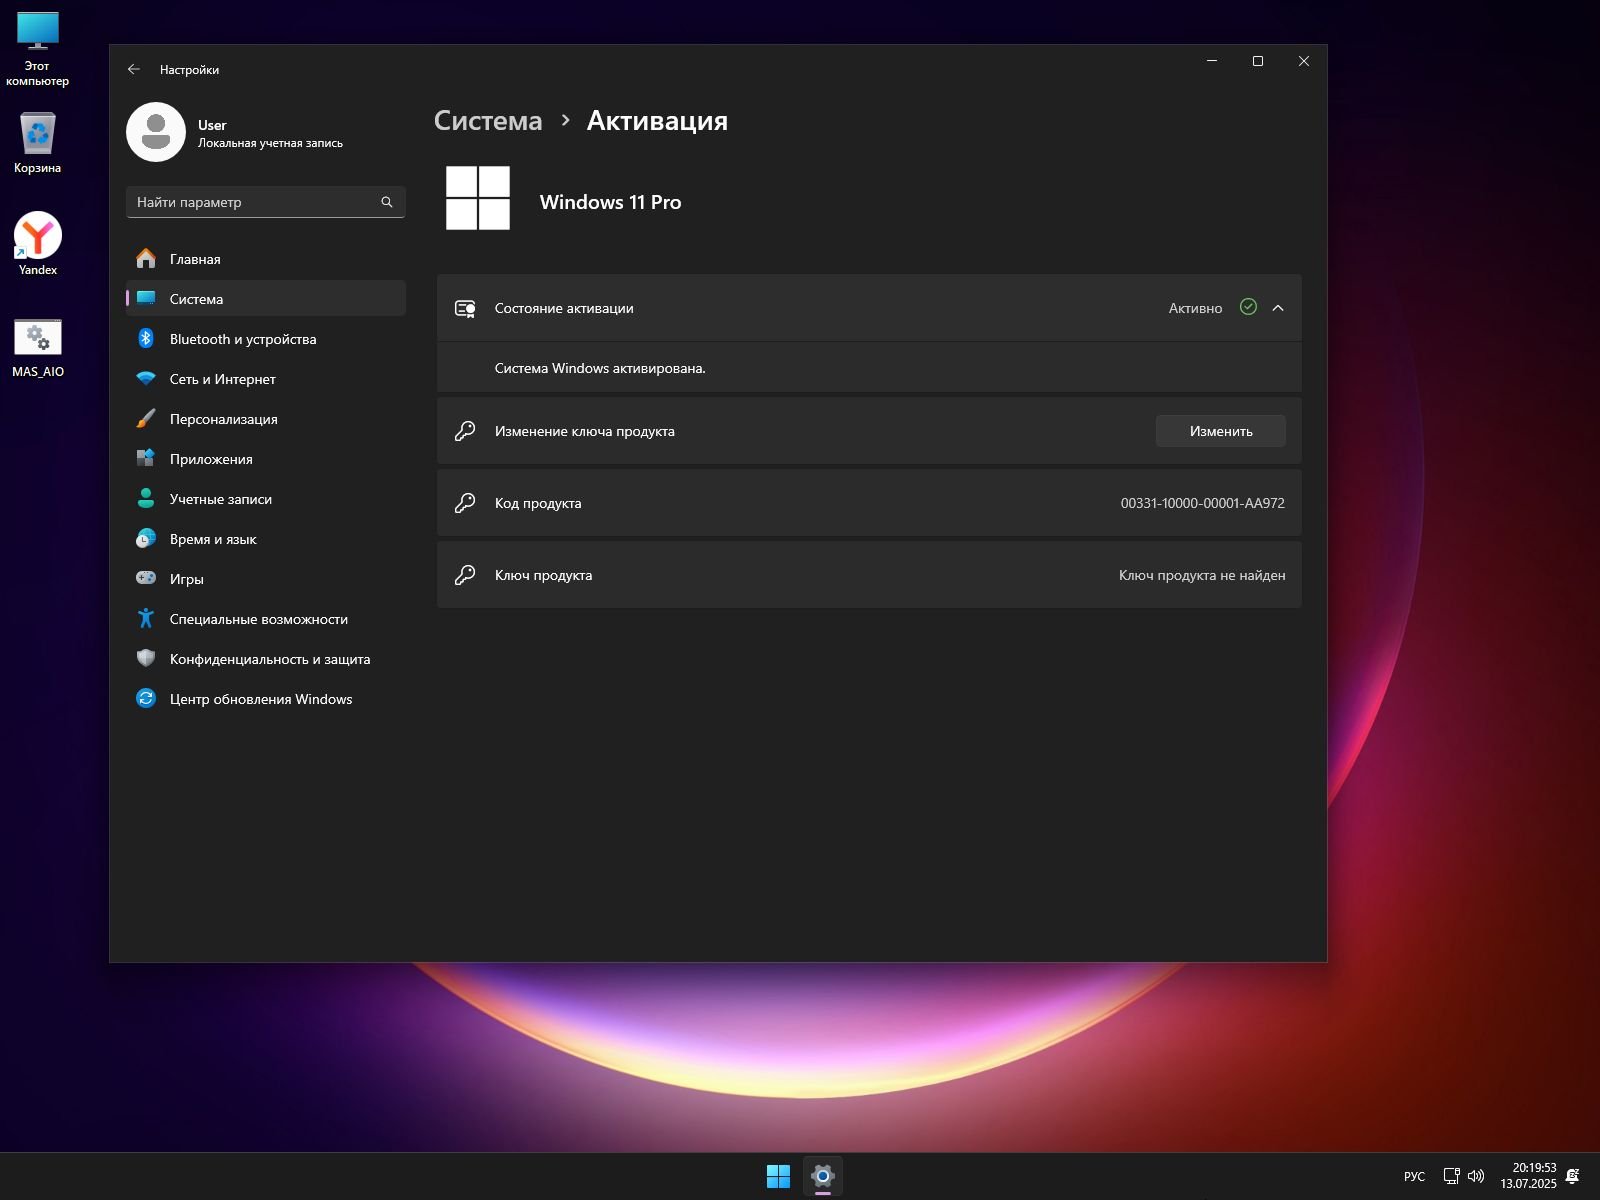Click "Ключ продукта не найден" text

click(x=1202, y=575)
